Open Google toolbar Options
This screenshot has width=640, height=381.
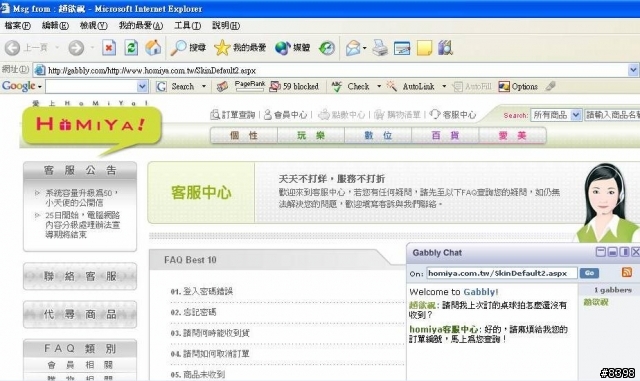[518, 86]
